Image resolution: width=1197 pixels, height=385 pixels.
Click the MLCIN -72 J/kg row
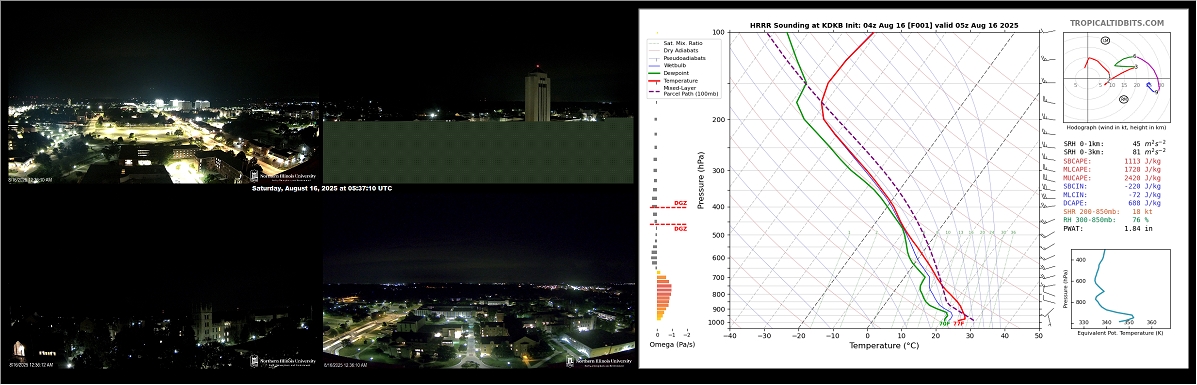[x=1113, y=195]
